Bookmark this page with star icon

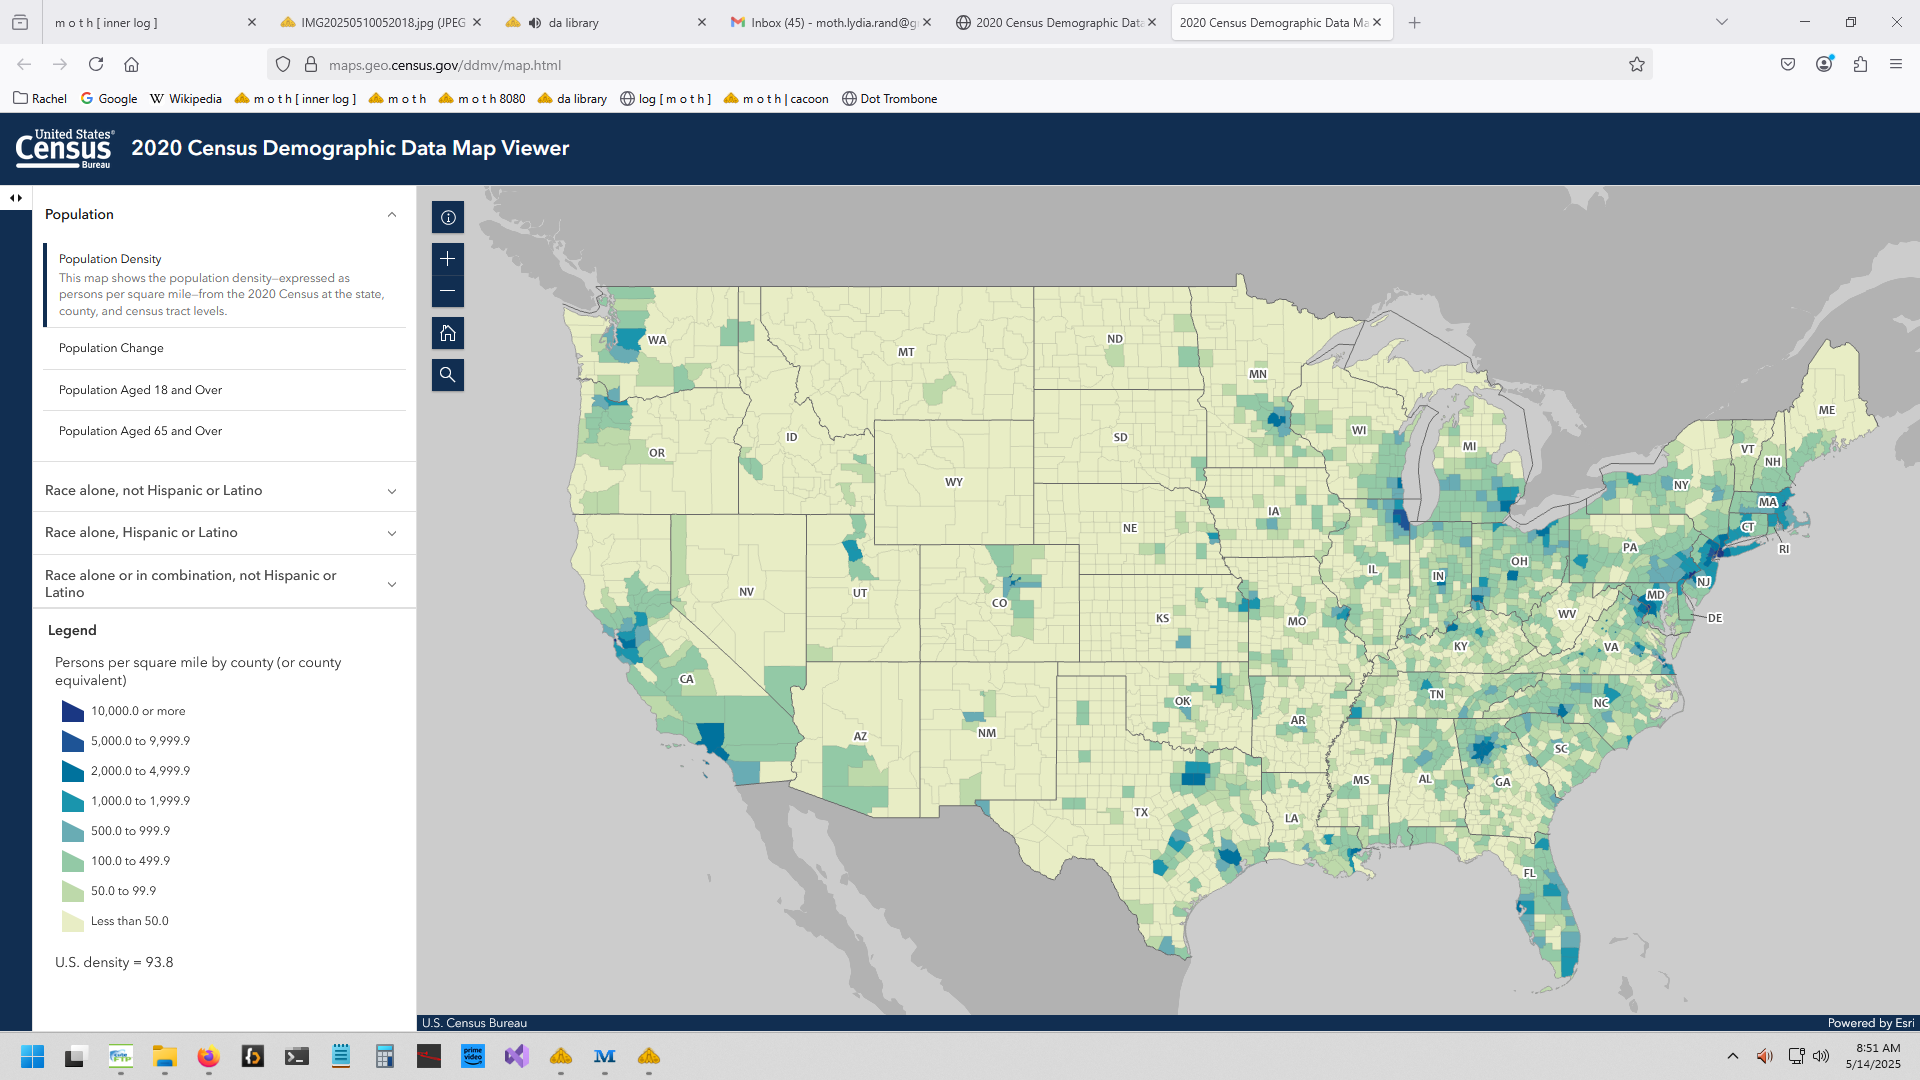[x=1636, y=65]
